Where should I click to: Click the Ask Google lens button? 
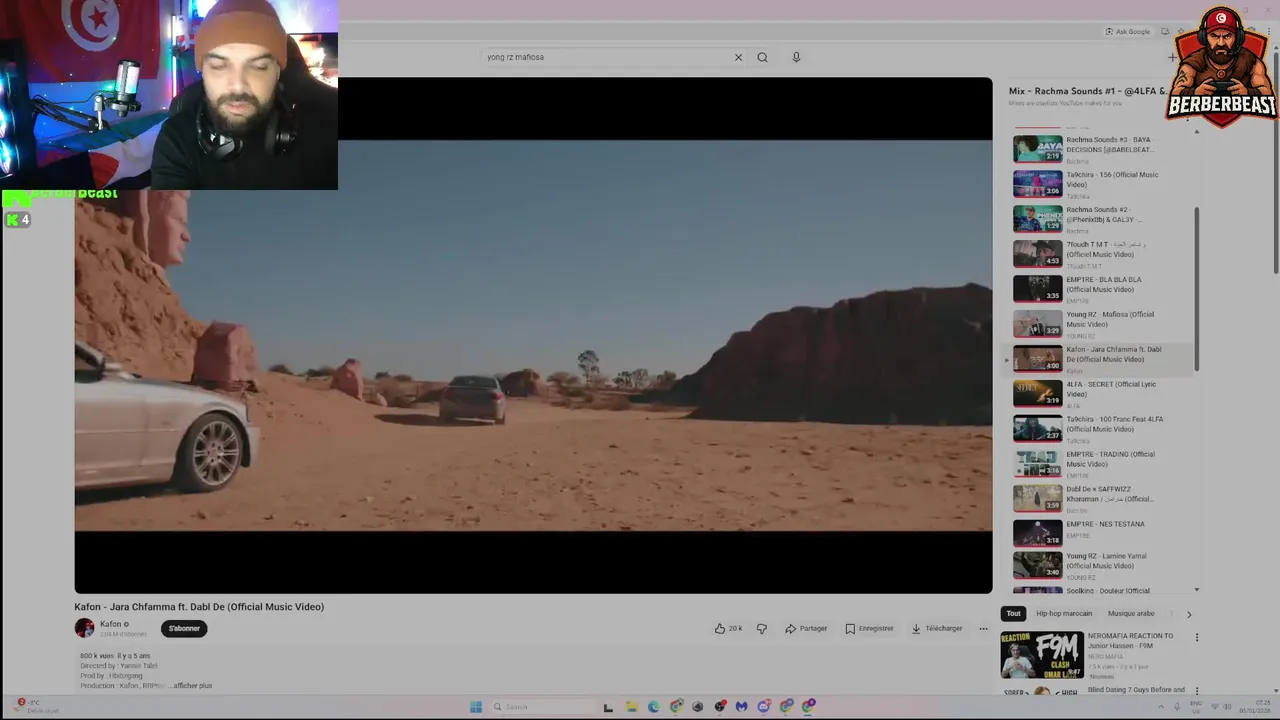pos(1128,32)
